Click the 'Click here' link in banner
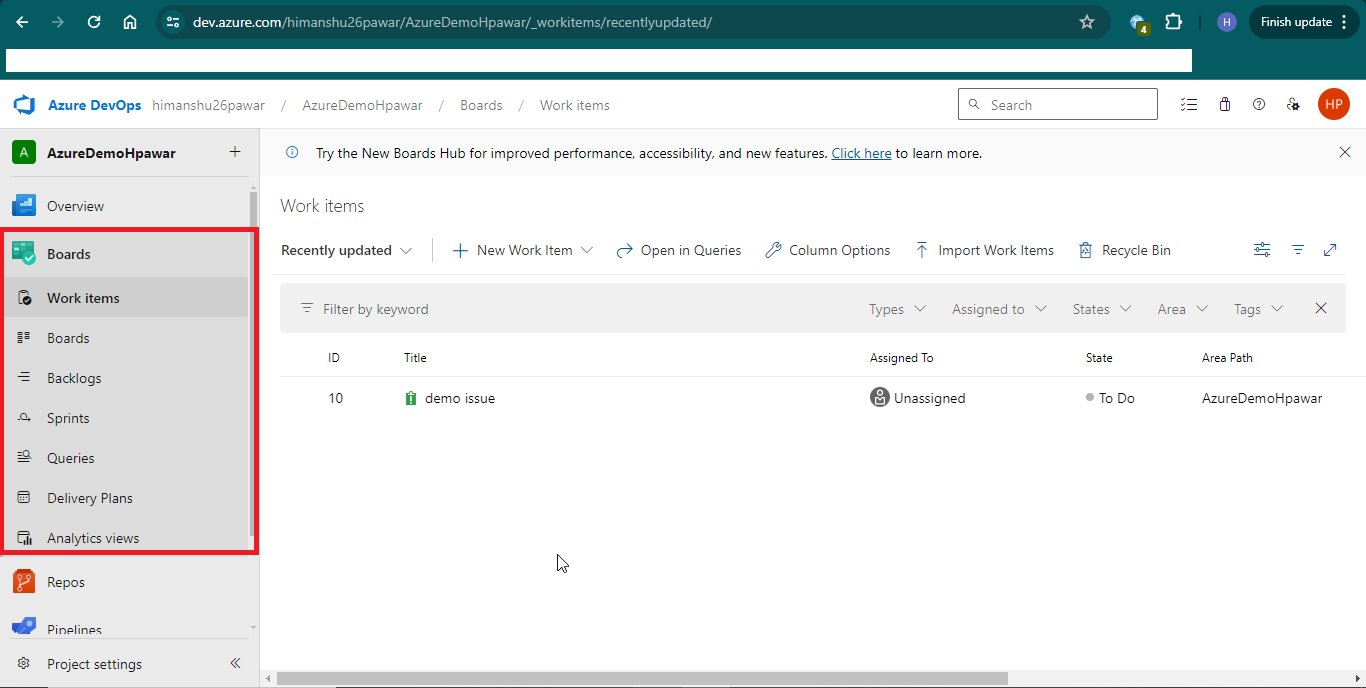The image size is (1366, 688). (x=861, y=153)
